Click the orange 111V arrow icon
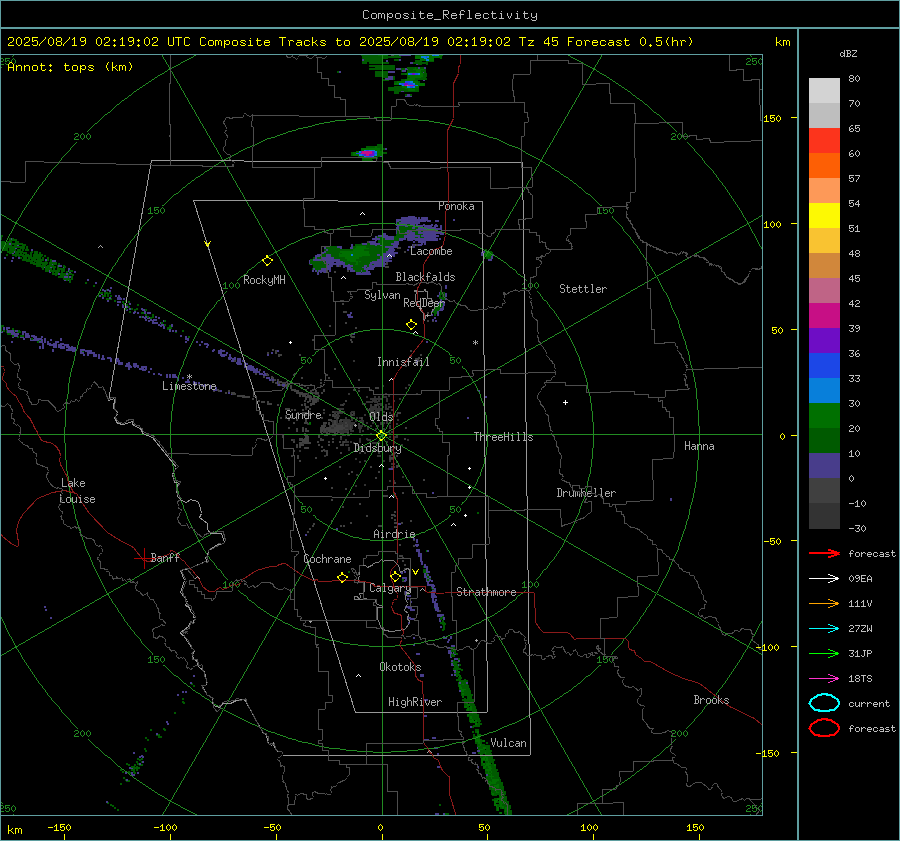Viewport: 900px width, 841px height. click(824, 603)
